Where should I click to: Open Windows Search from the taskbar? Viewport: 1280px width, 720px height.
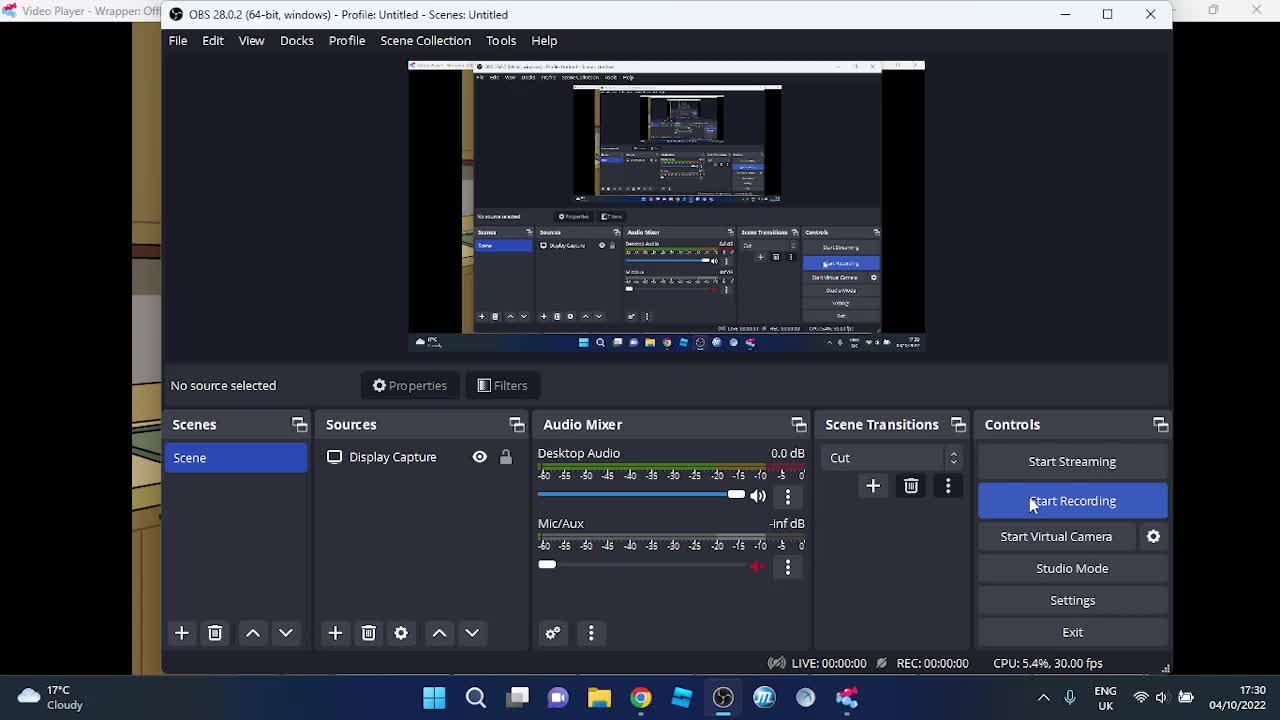pyautogui.click(x=476, y=698)
